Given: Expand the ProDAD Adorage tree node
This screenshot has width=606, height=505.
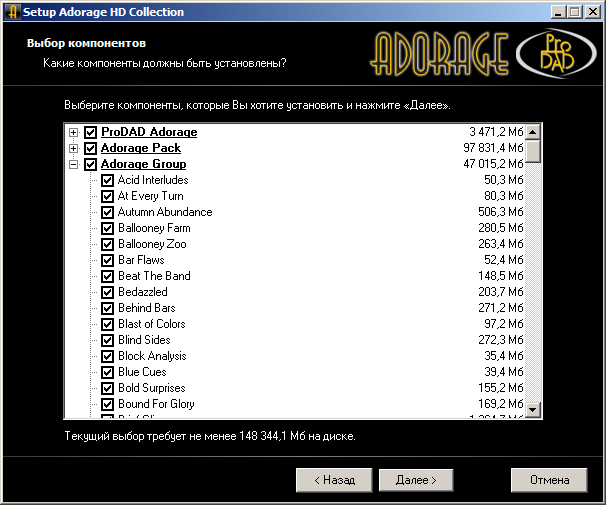Looking at the screenshot, I should point(73,133).
